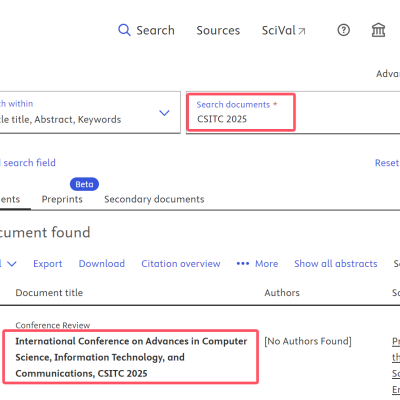Viewport: 400px width, 400px height.
Task: Click the Search magnifier icon
Action: point(124,30)
